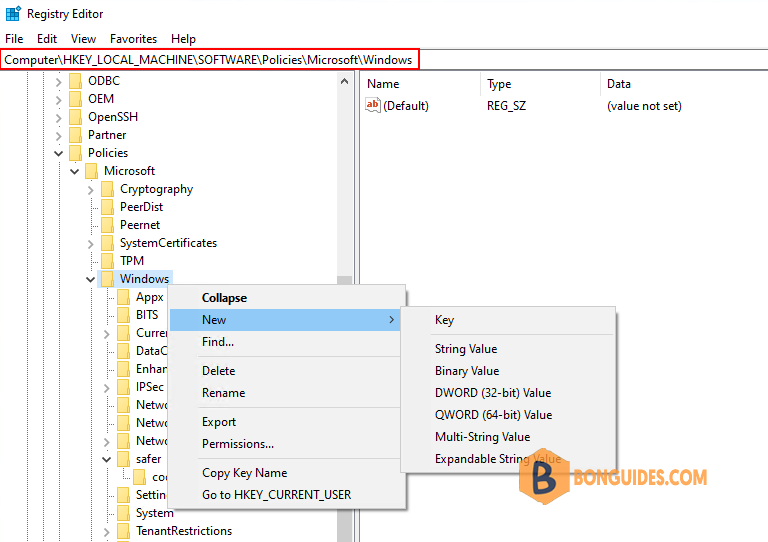Open the Help menu
768x542 pixels.
pyautogui.click(x=183, y=39)
